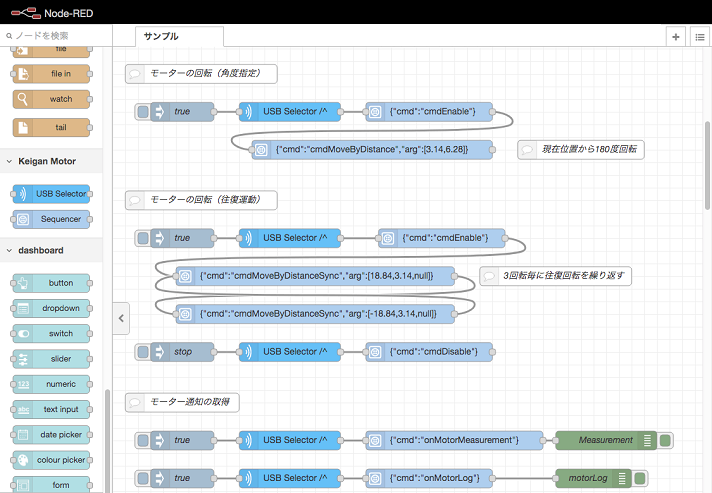Select comment node モーターの回転（往復運動）
Screen dimensions: 712x493
click(201, 200)
